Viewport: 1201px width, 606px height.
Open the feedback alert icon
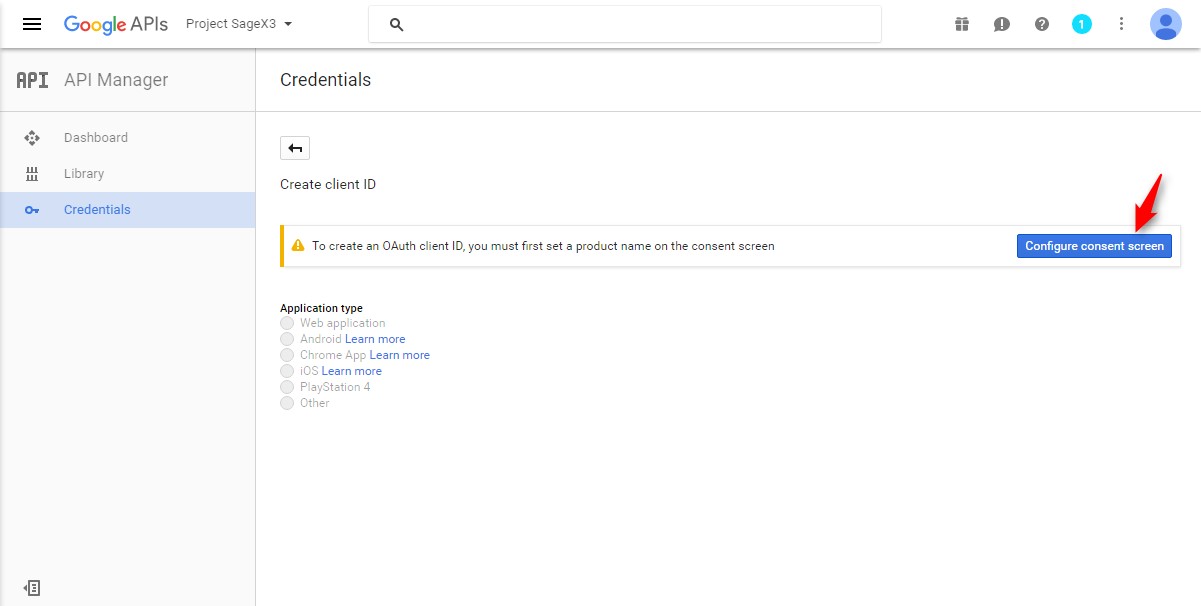(x=1002, y=24)
